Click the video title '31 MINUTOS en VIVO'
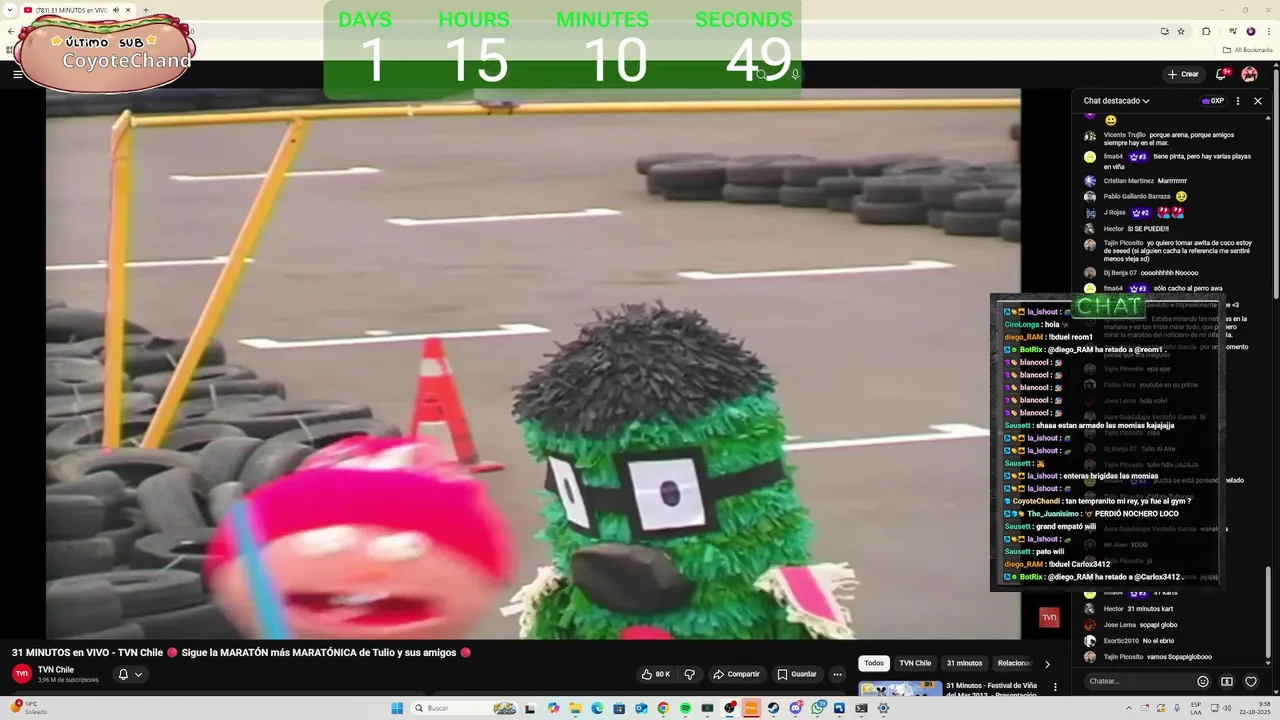1280x720 pixels. click(241, 652)
